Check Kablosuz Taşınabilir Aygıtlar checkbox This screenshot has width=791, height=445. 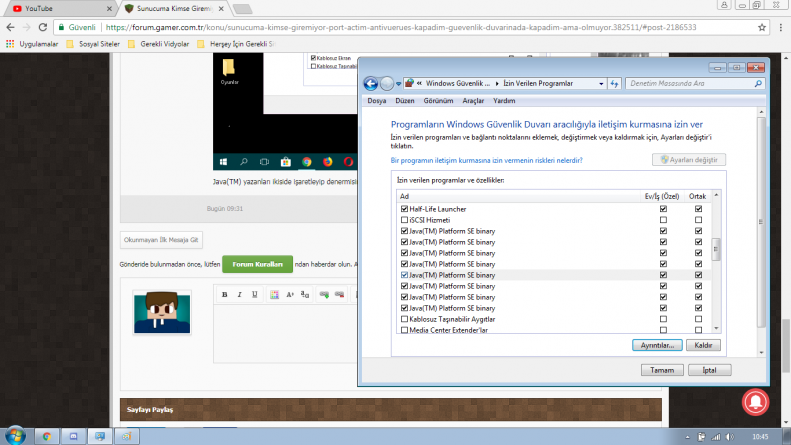(404, 319)
